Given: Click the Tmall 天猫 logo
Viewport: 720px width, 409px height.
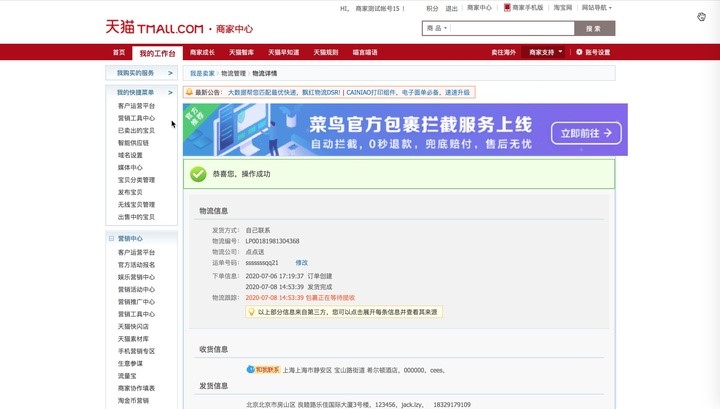Looking at the screenshot, I should click(154, 27).
